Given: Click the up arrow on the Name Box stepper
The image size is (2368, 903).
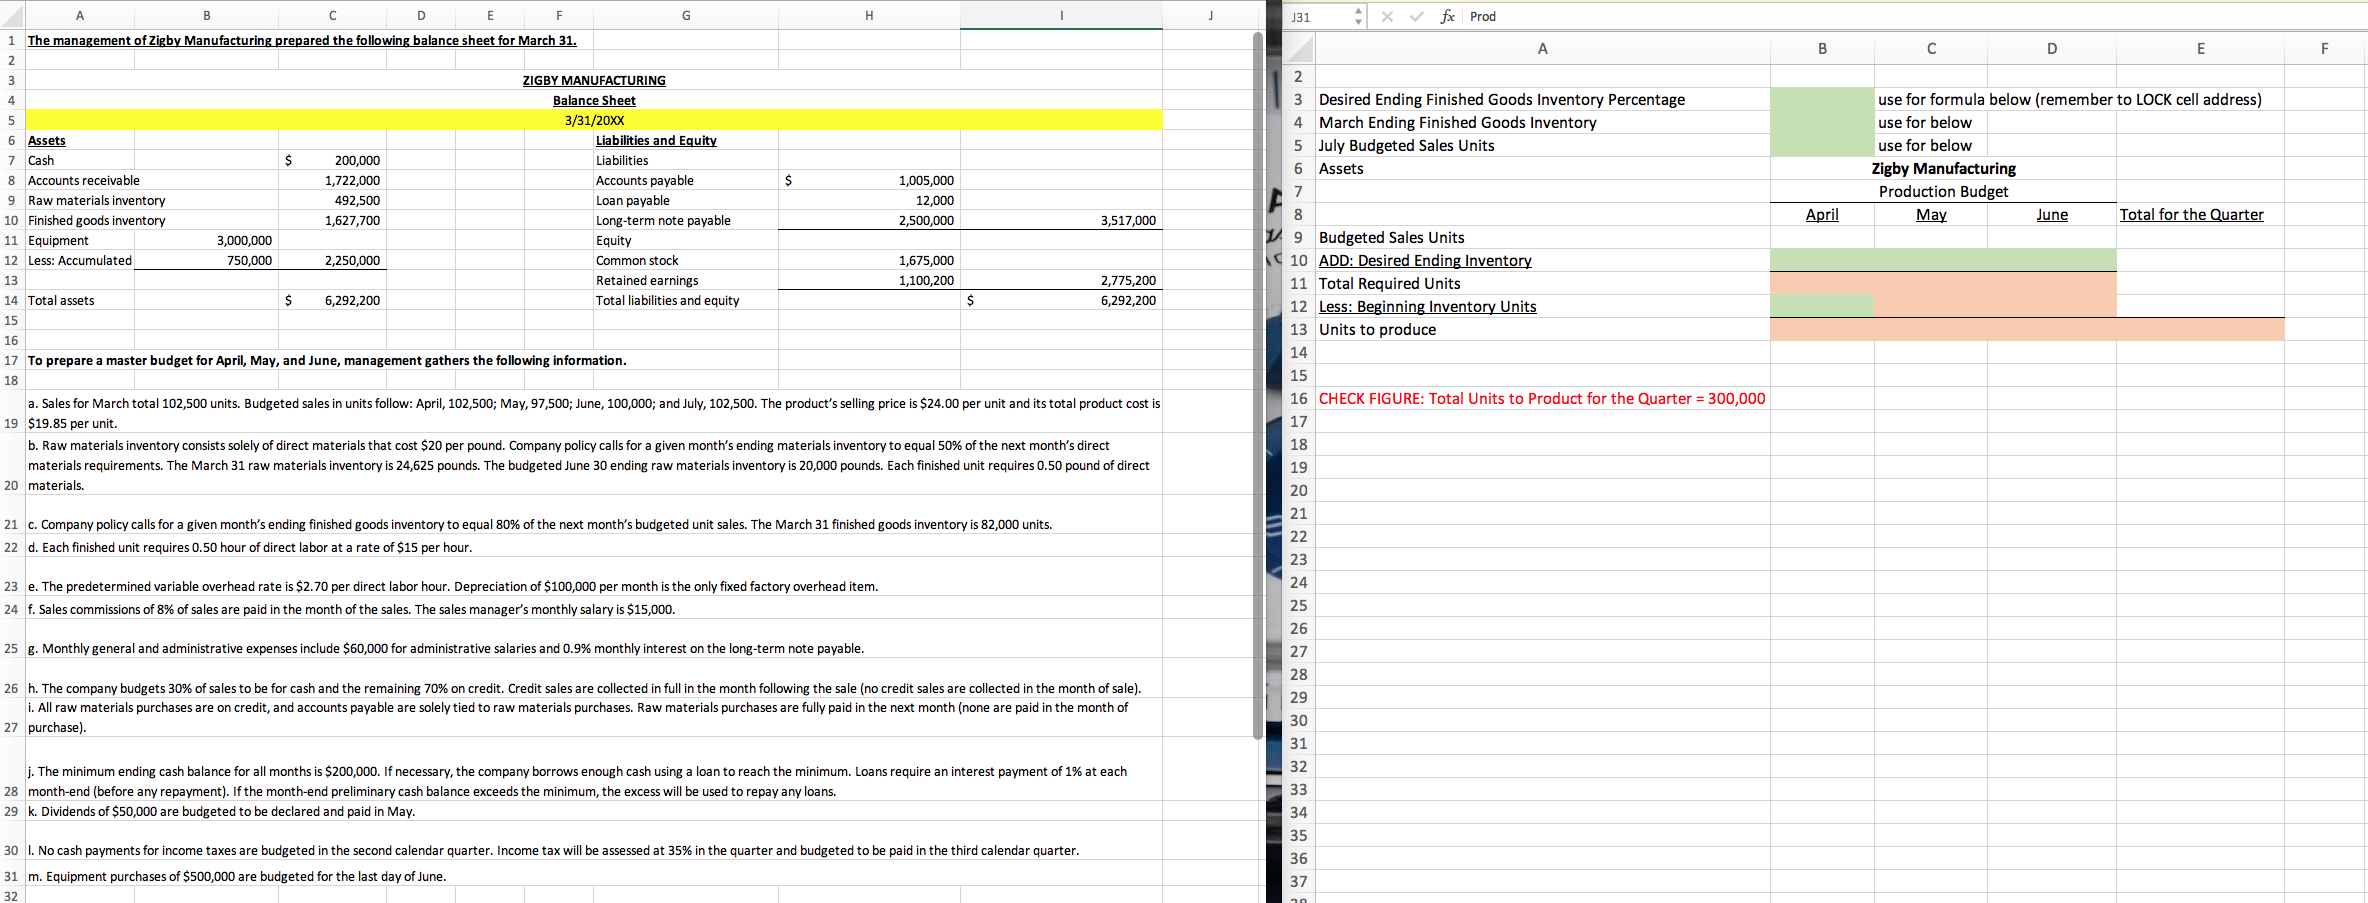Looking at the screenshot, I should point(1358,11).
